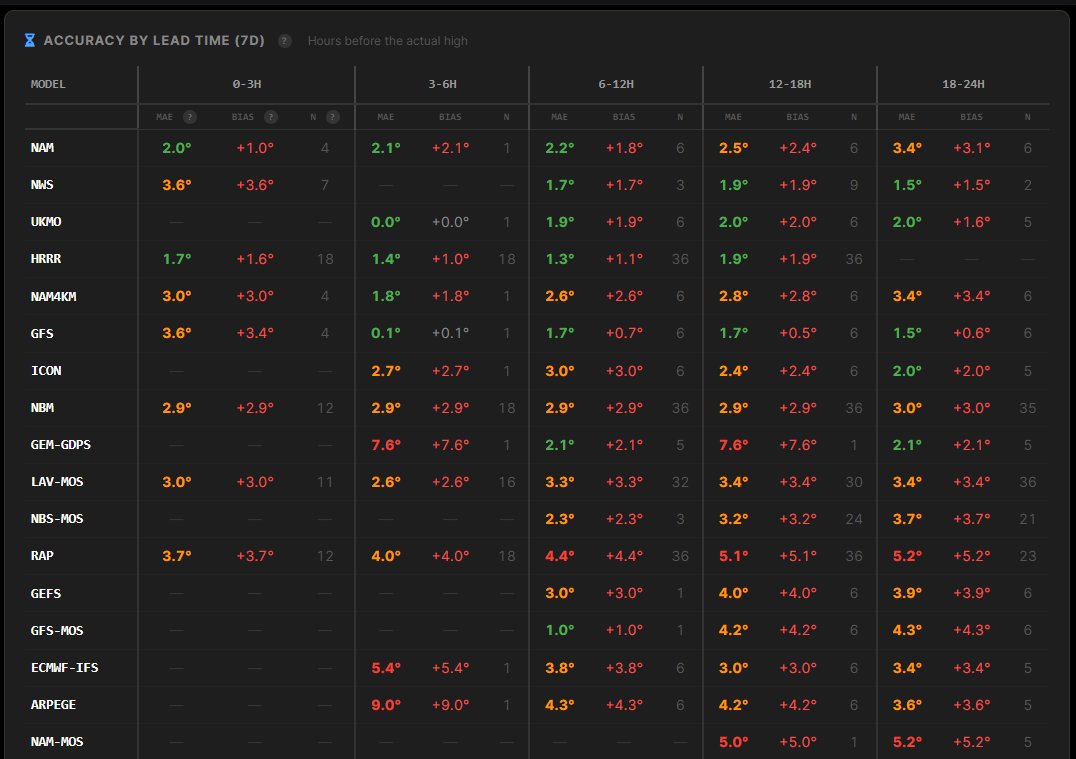Select the NAM model row label
1076x759 pixels.
tap(42, 148)
